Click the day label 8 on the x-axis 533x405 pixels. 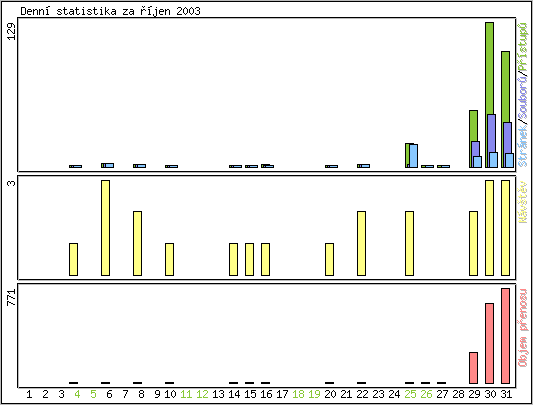click(141, 394)
